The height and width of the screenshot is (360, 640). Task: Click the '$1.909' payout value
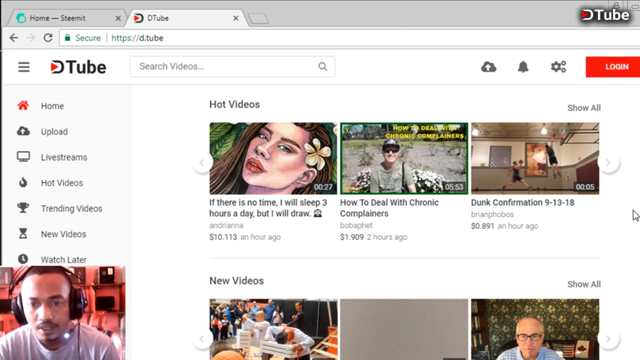click(x=352, y=237)
